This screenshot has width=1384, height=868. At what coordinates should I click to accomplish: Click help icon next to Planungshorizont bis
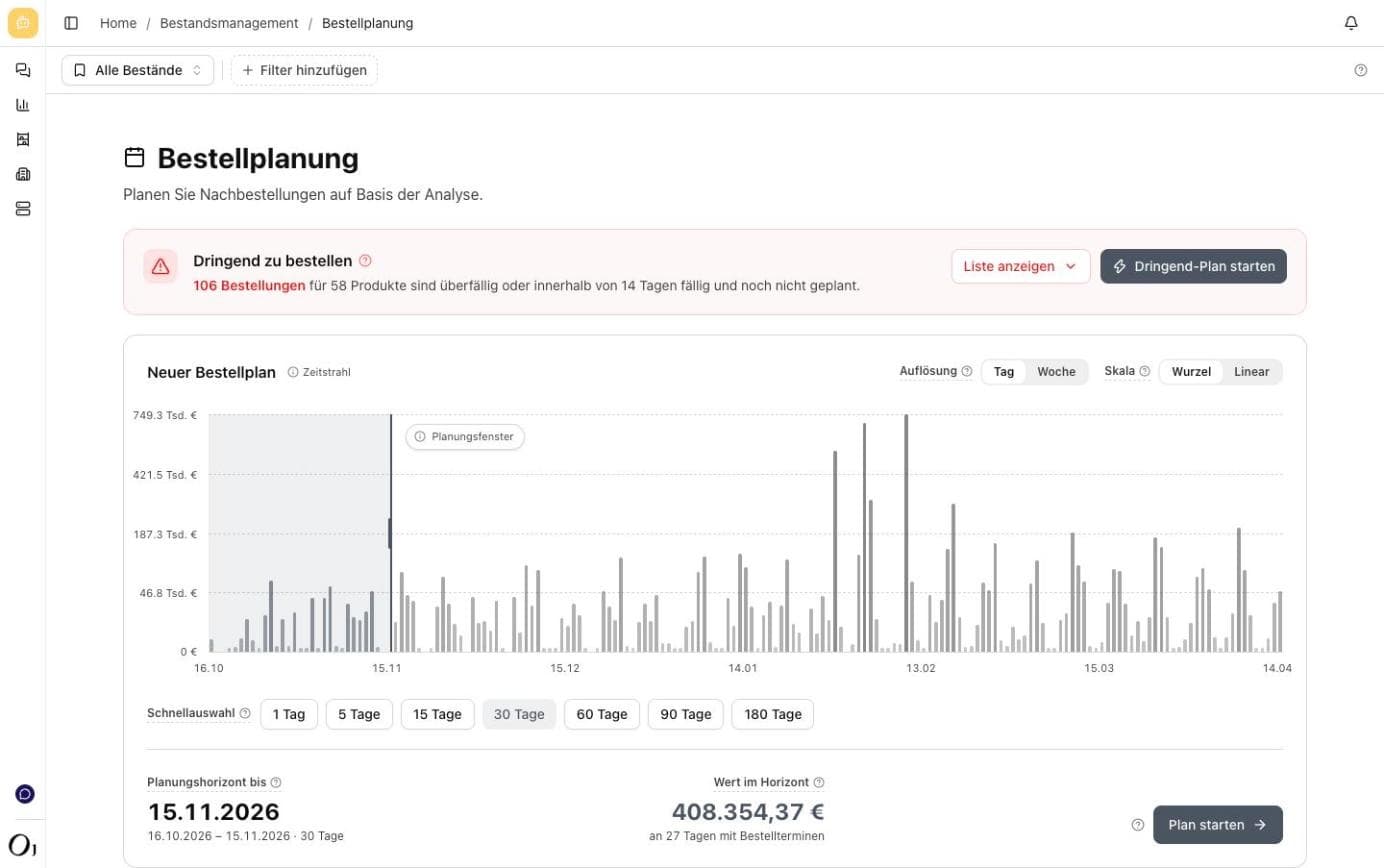click(276, 782)
